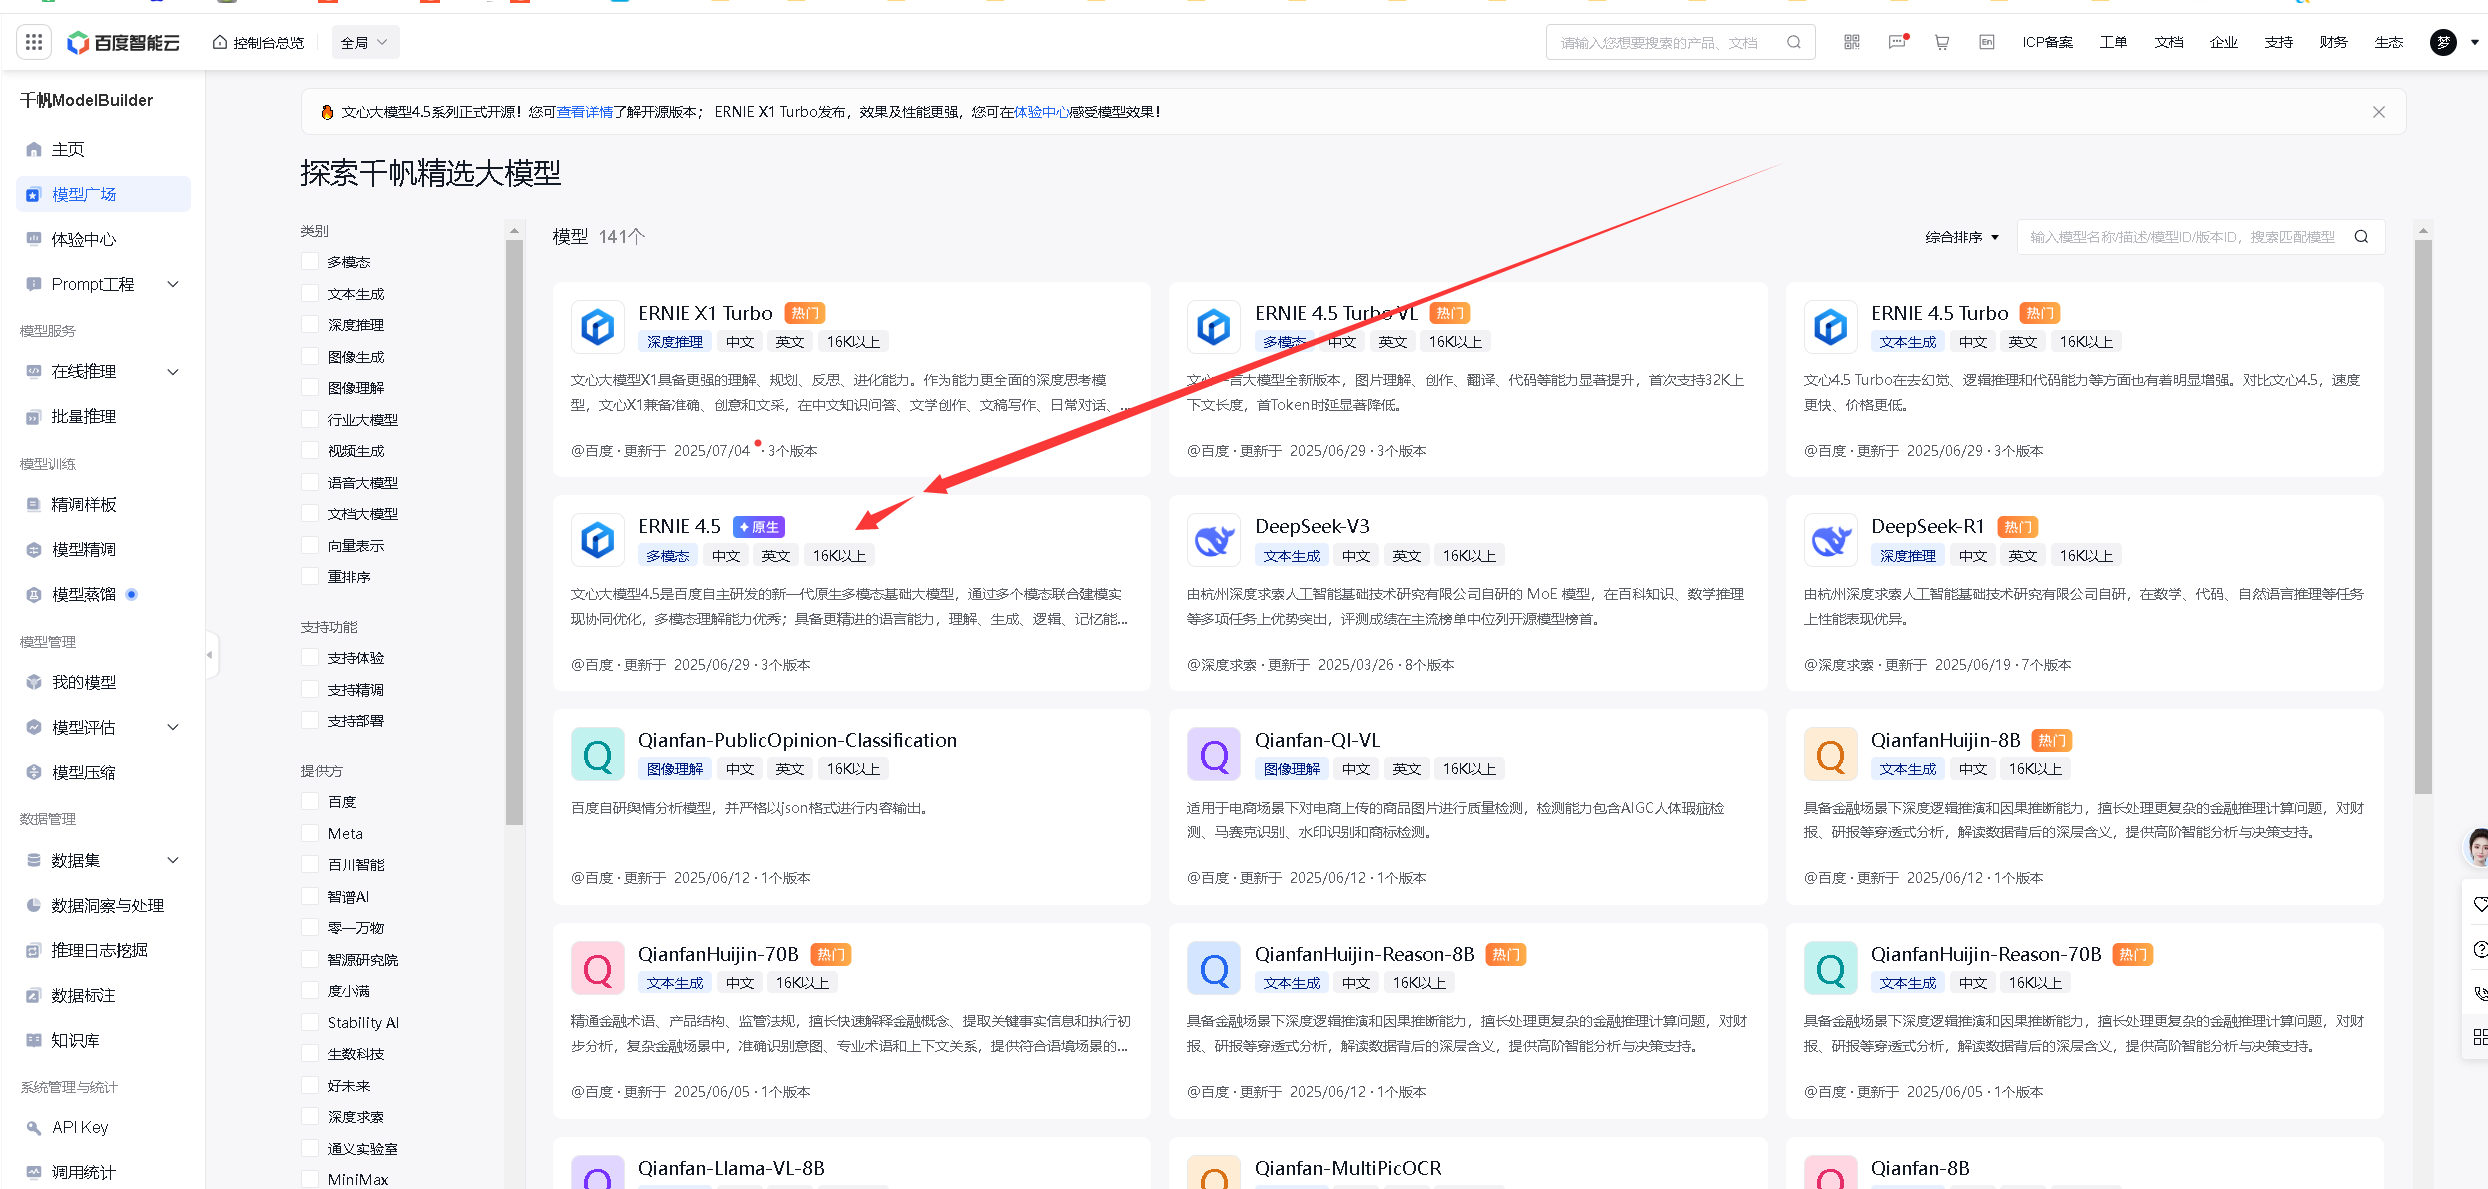This screenshot has height=1189, width=2488.
Task: Open 文档 in top menu
Action: click(x=2169, y=42)
